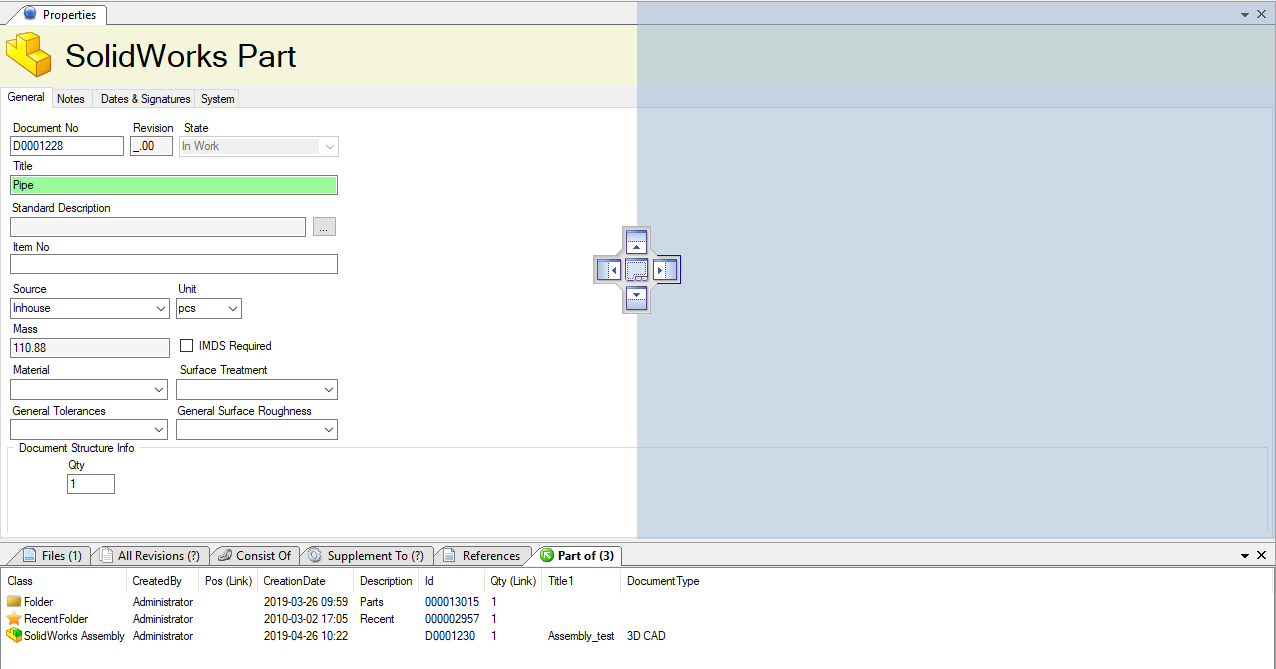Close the Properties panel

pos(1262,15)
